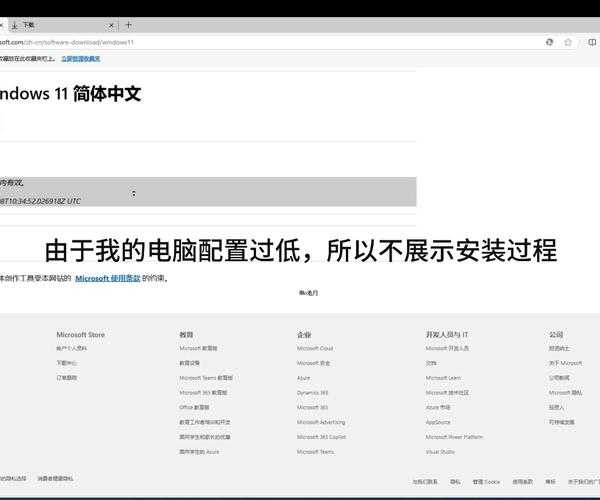Click 开发人员与 IT footer heading
This screenshot has width=600, height=500.
[x=447, y=334]
